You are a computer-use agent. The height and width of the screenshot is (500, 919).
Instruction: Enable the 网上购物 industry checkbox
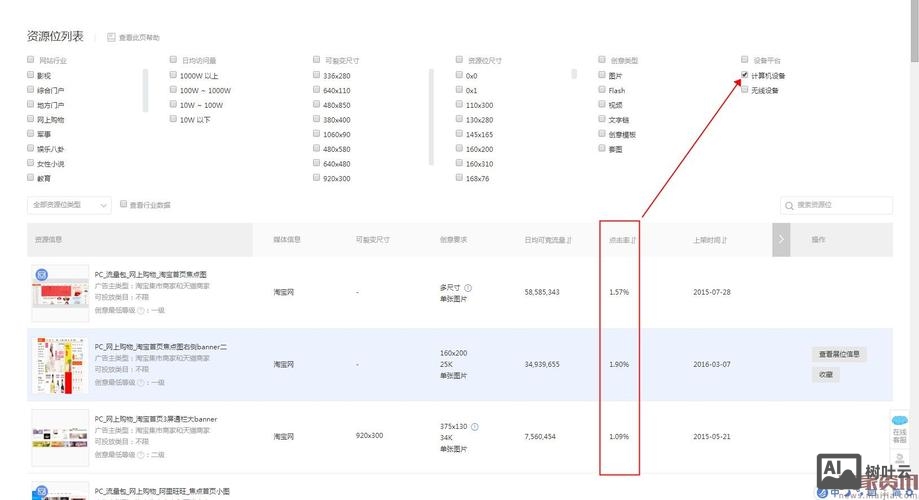(31, 119)
